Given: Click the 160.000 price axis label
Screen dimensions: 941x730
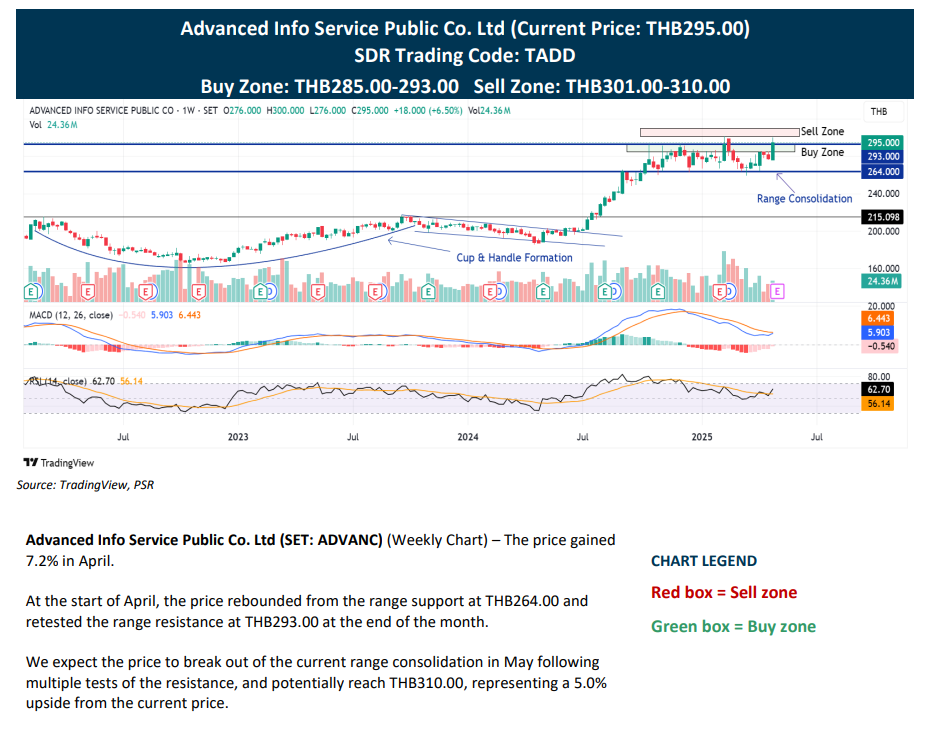Looking at the screenshot, I should pos(883,268).
